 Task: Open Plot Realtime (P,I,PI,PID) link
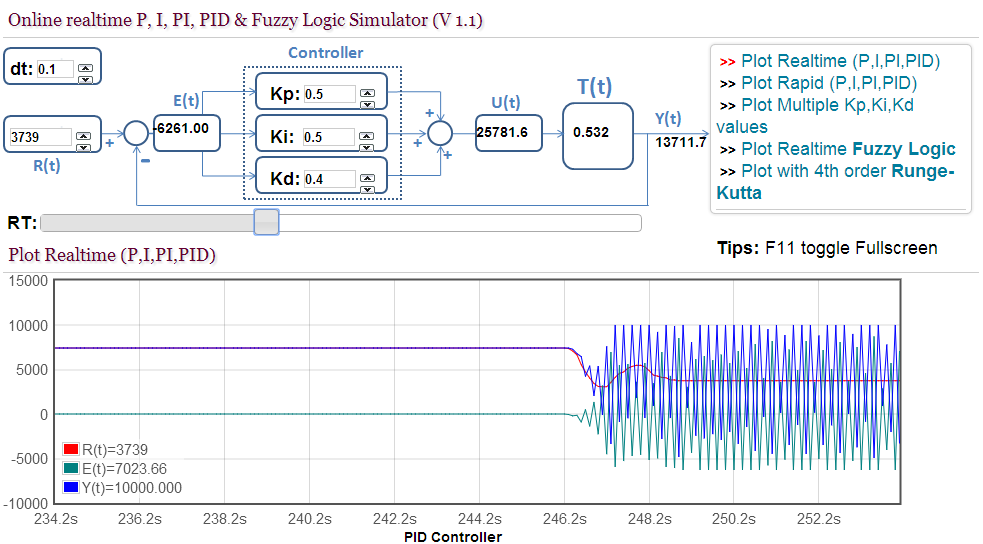pos(840,61)
